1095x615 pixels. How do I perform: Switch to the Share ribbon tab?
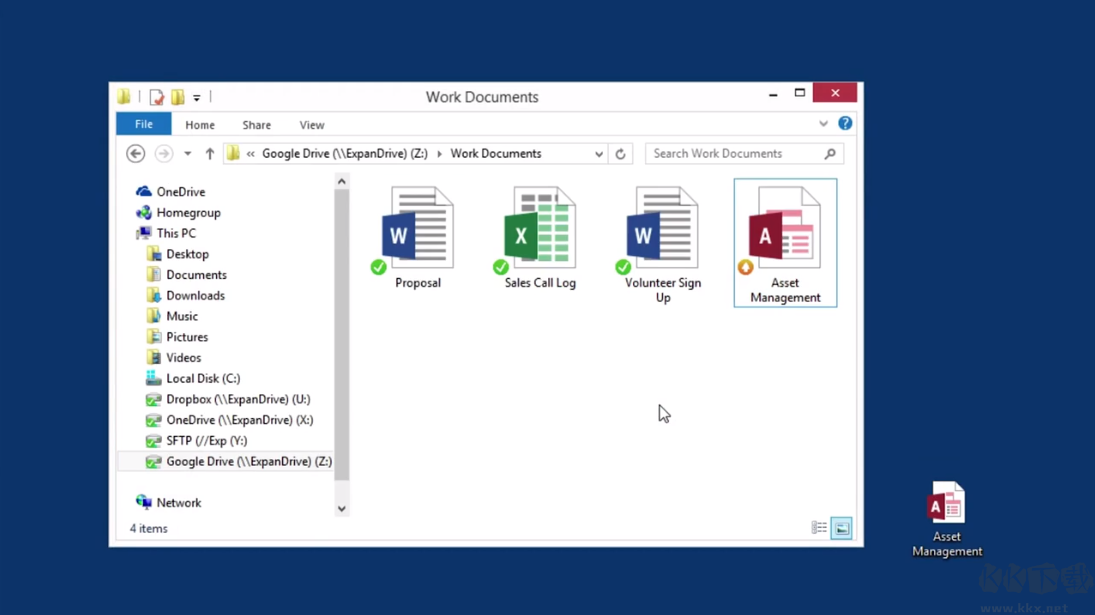pyautogui.click(x=256, y=125)
